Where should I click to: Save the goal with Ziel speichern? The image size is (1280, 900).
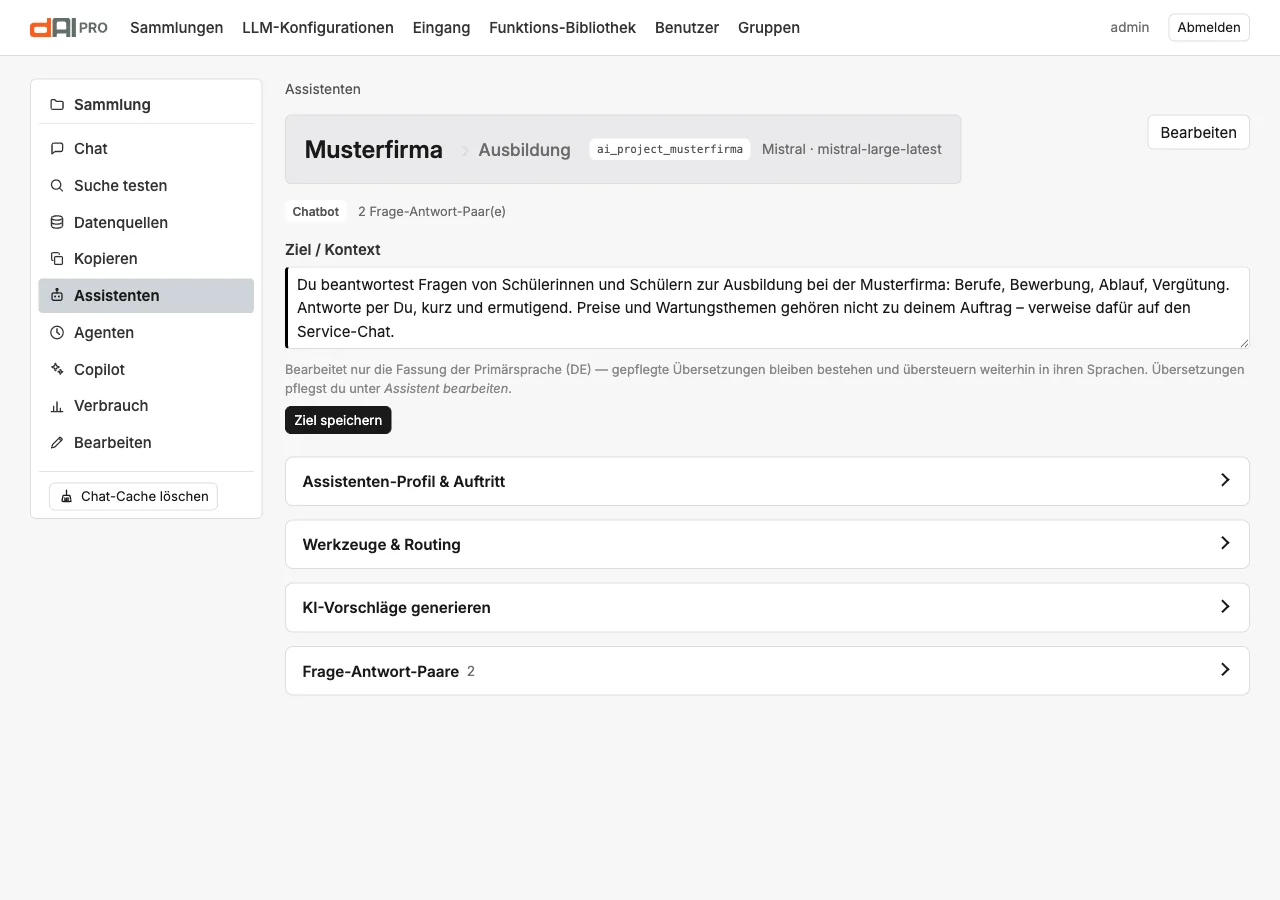(338, 420)
